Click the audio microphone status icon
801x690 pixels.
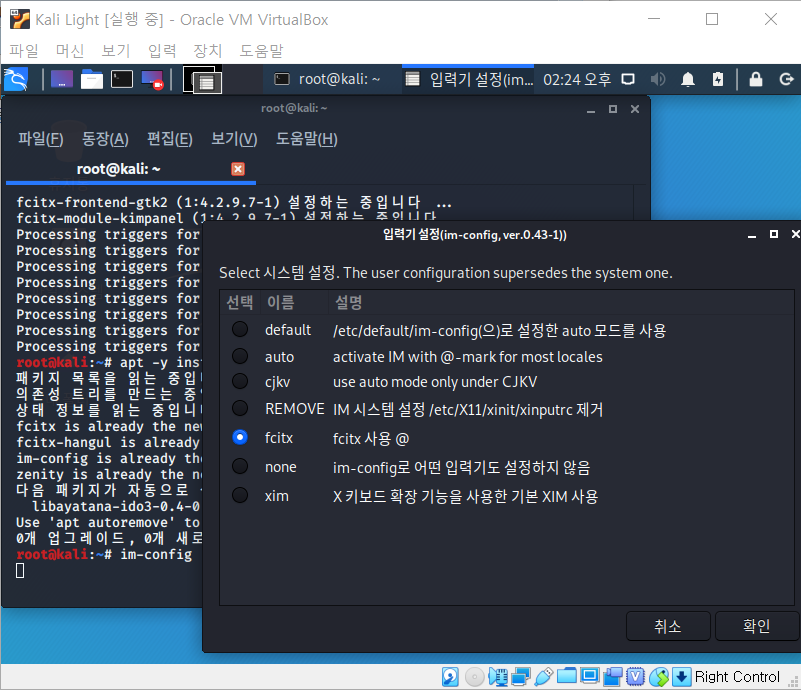click(x=498, y=677)
